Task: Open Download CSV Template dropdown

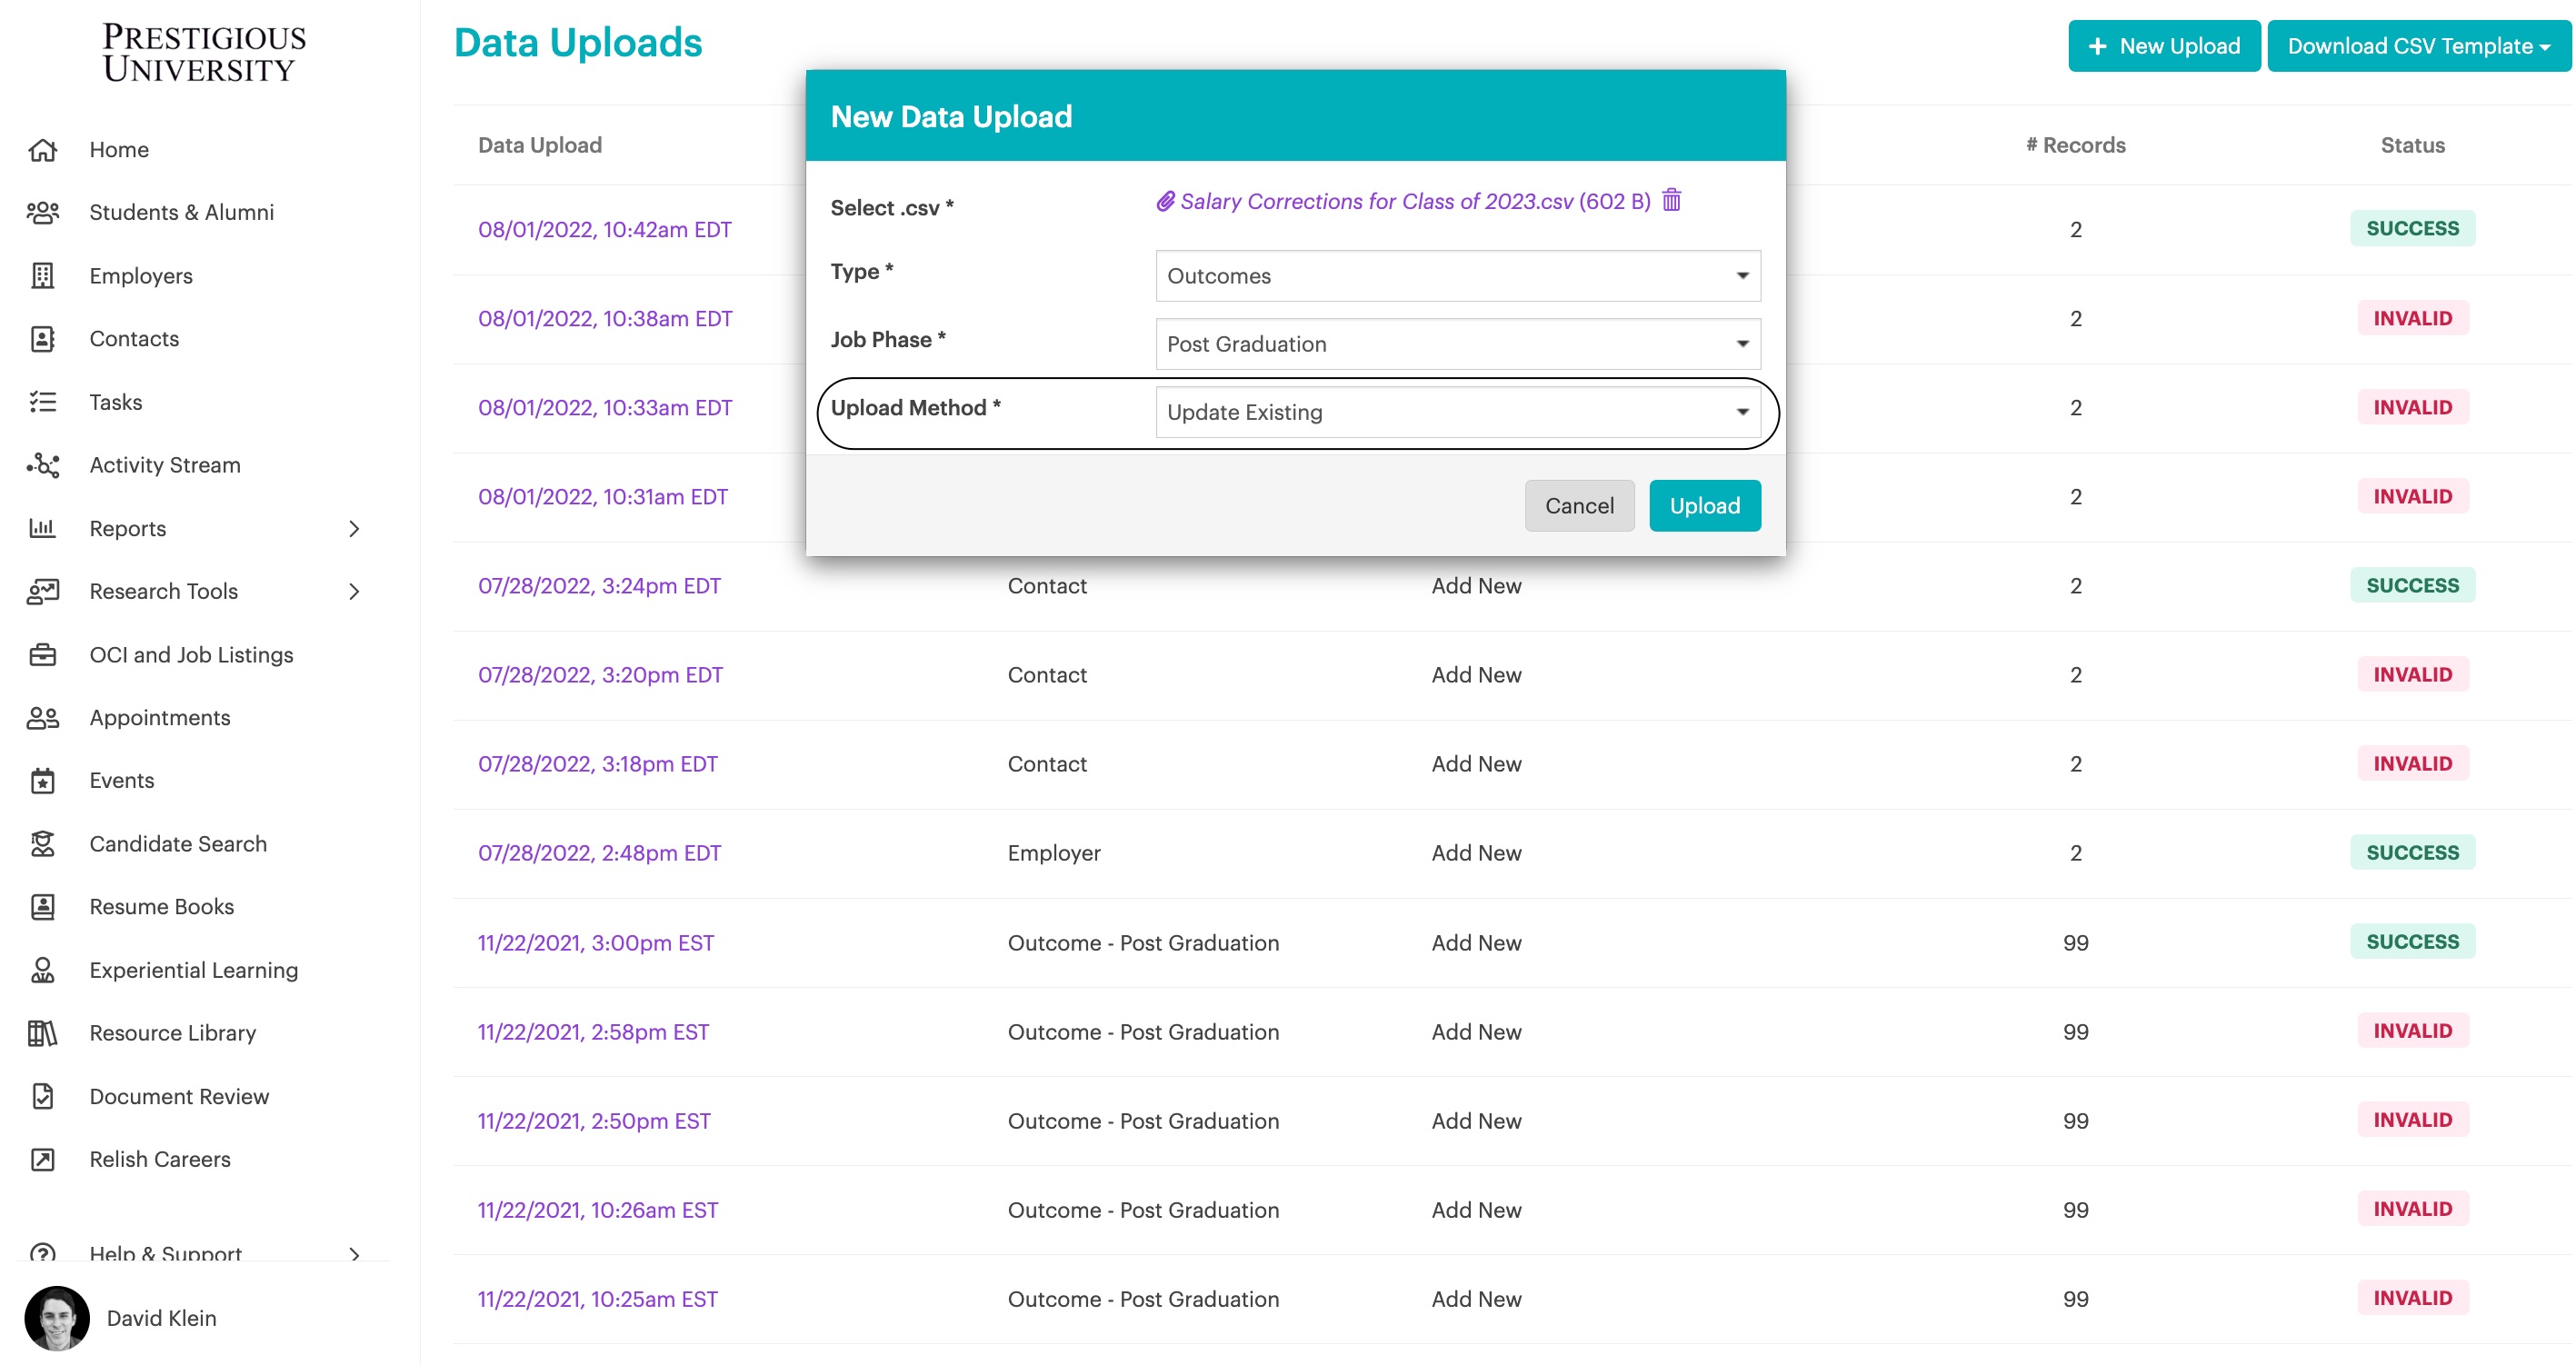Action: (x=2418, y=46)
